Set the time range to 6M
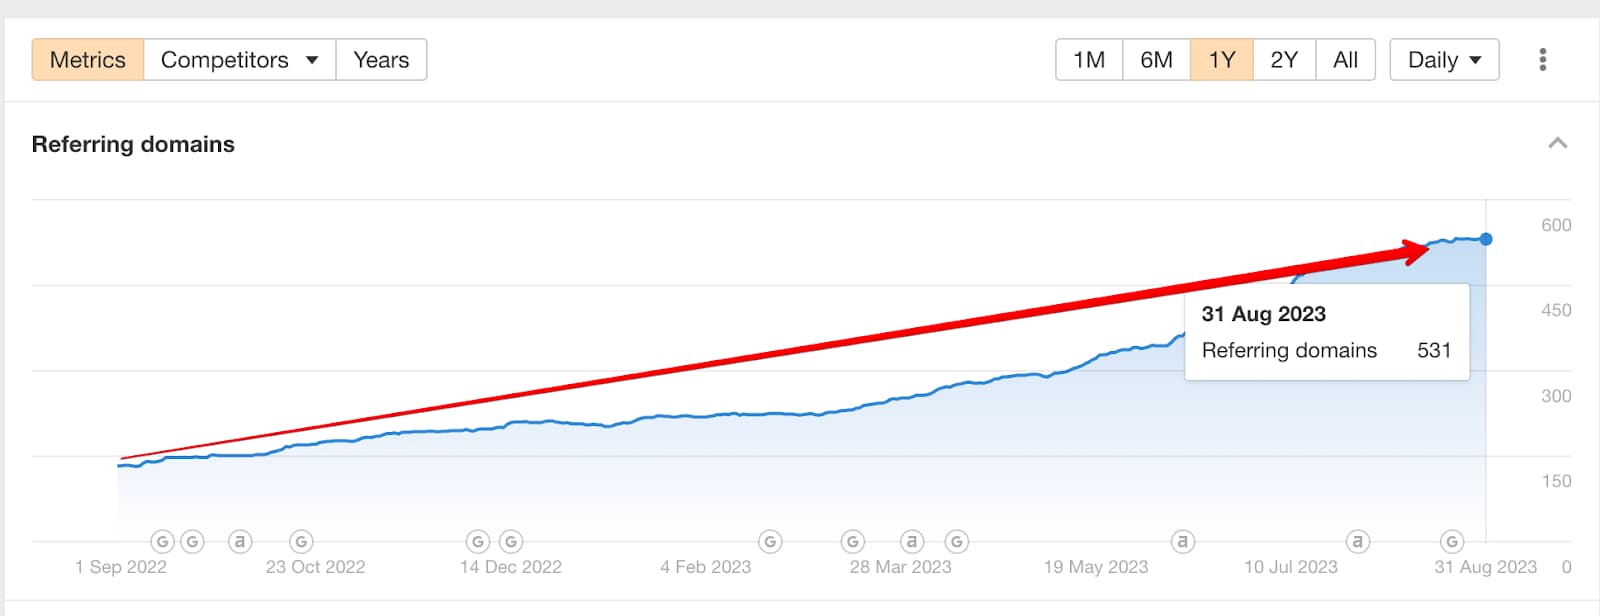Image resolution: width=1600 pixels, height=616 pixels. tap(1156, 60)
